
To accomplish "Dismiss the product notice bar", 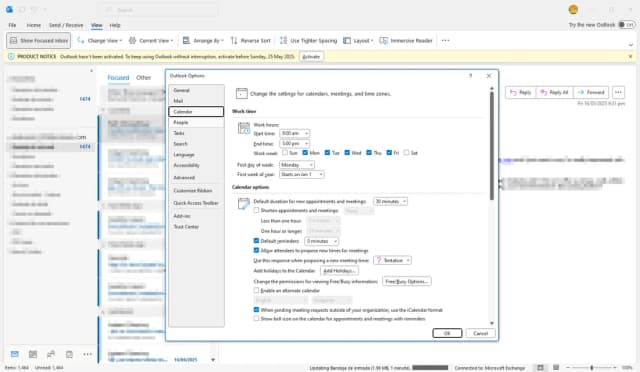I will tap(631, 56).
